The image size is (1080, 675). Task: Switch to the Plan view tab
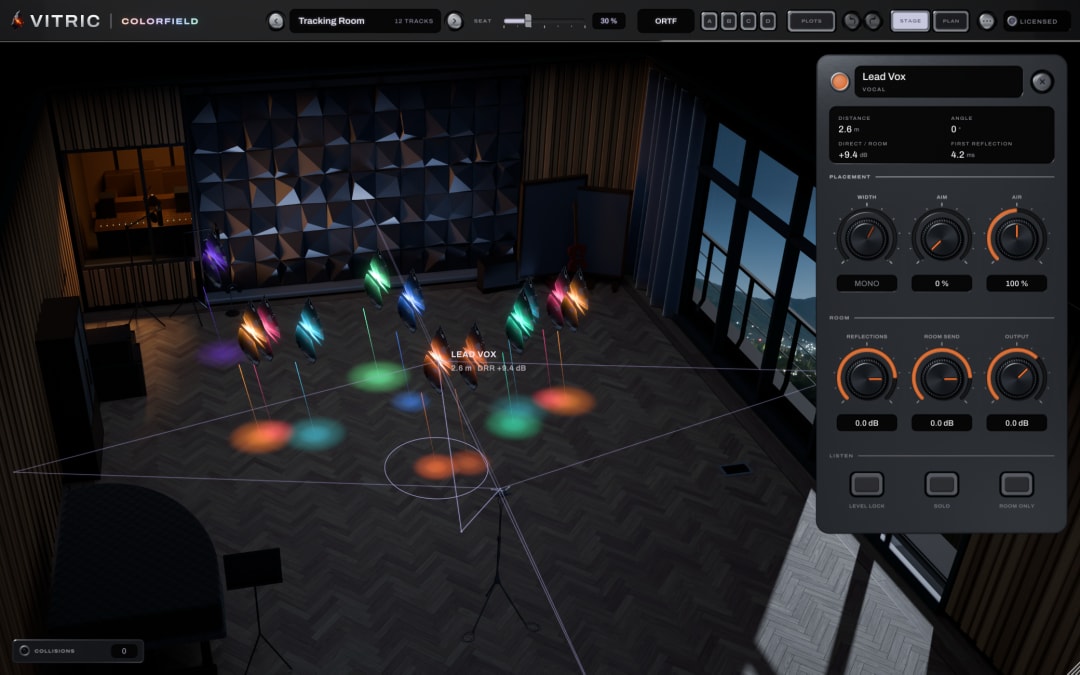[x=951, y=21]
